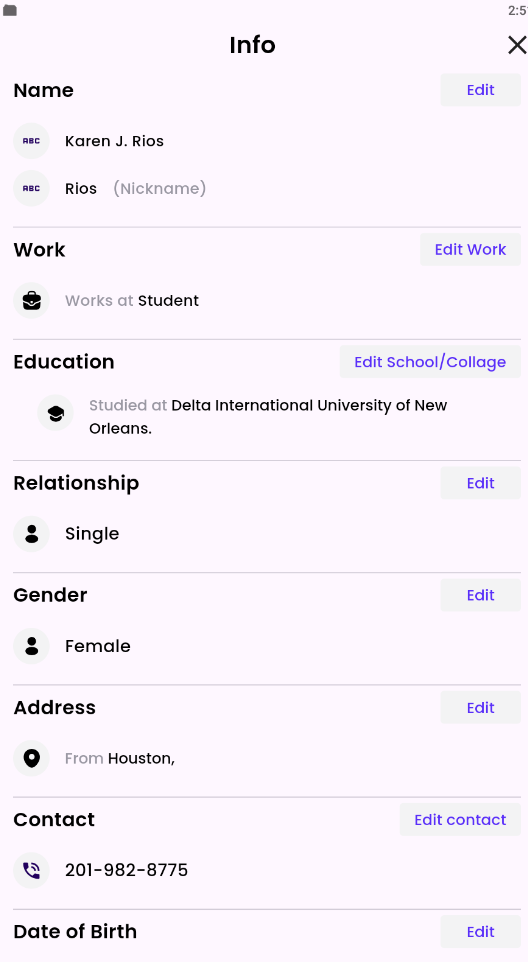Select phone number 201-982-8775

click(x=126, y=870)
